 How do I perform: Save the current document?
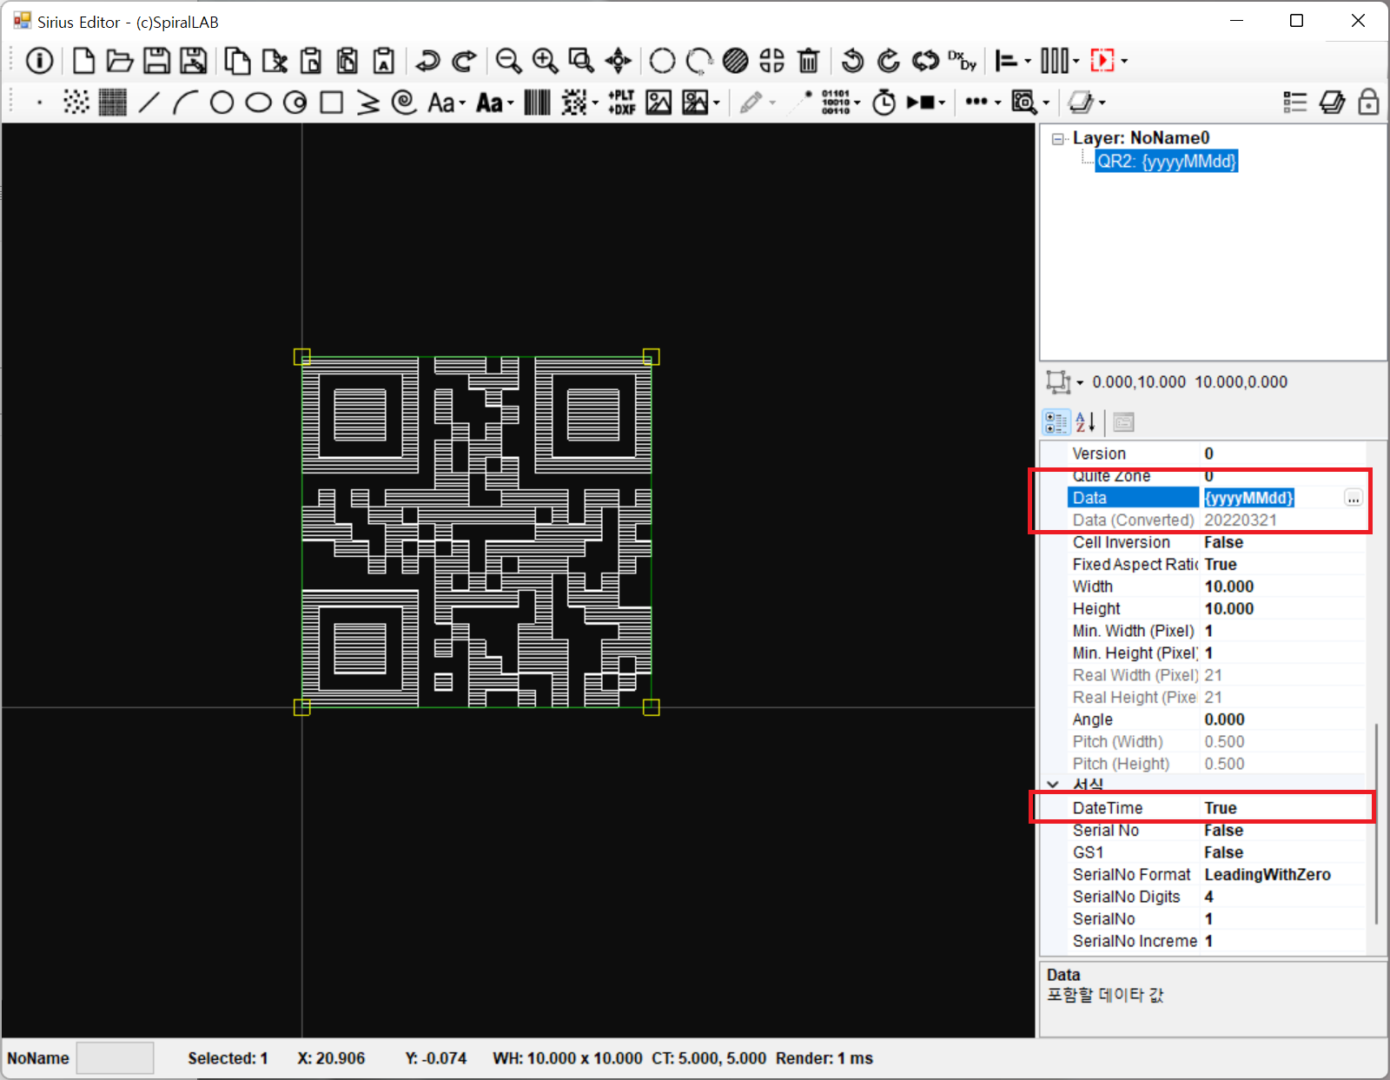pyautogui.click(x=157, y=61)
